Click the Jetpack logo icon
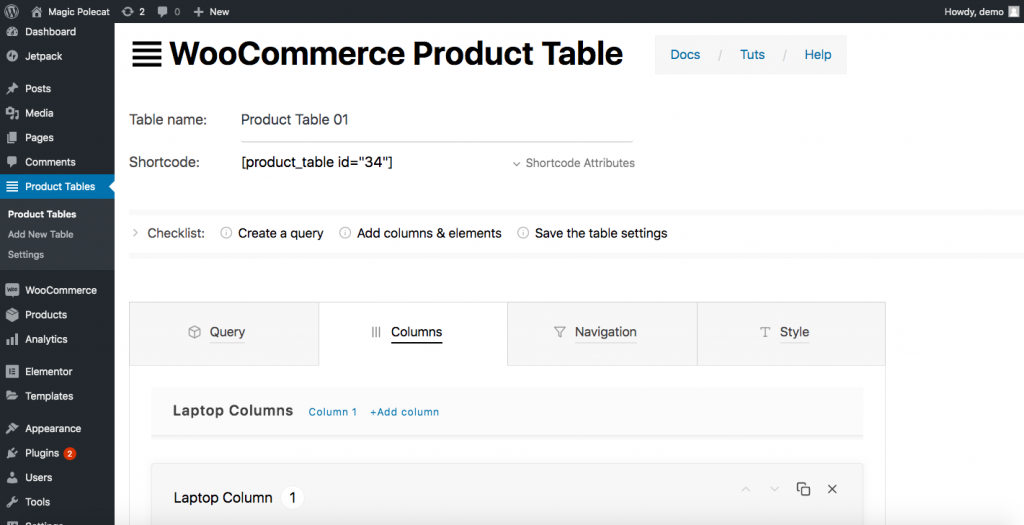Viewport: 1024px width, 525px height. tap(12, 56)
